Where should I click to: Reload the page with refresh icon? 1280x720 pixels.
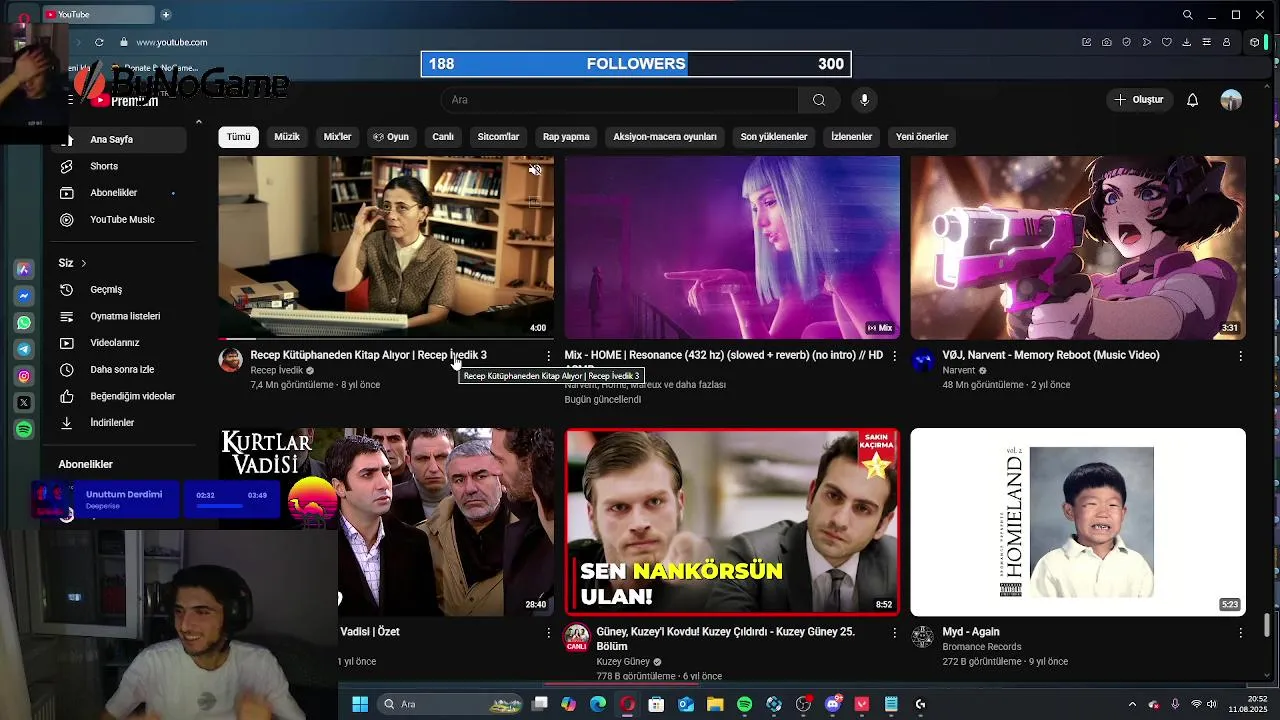99,42
